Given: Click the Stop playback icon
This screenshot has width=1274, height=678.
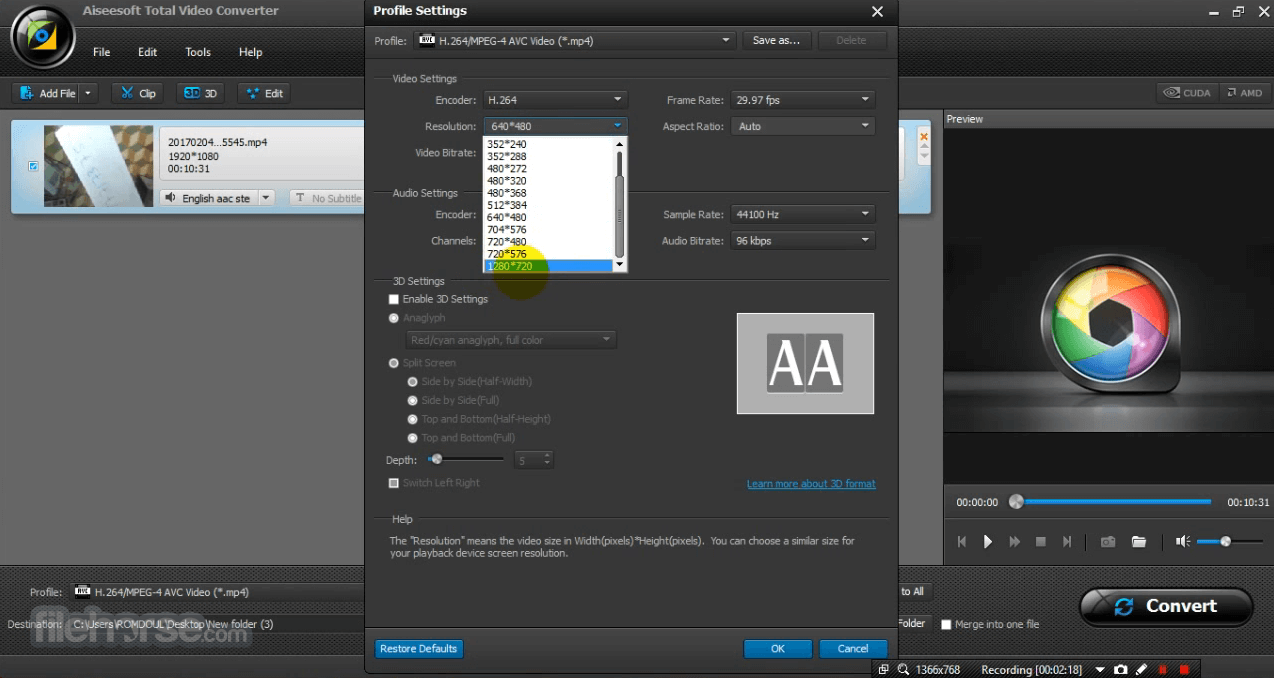Looking at the screenshot, I should click(1040, 541).
